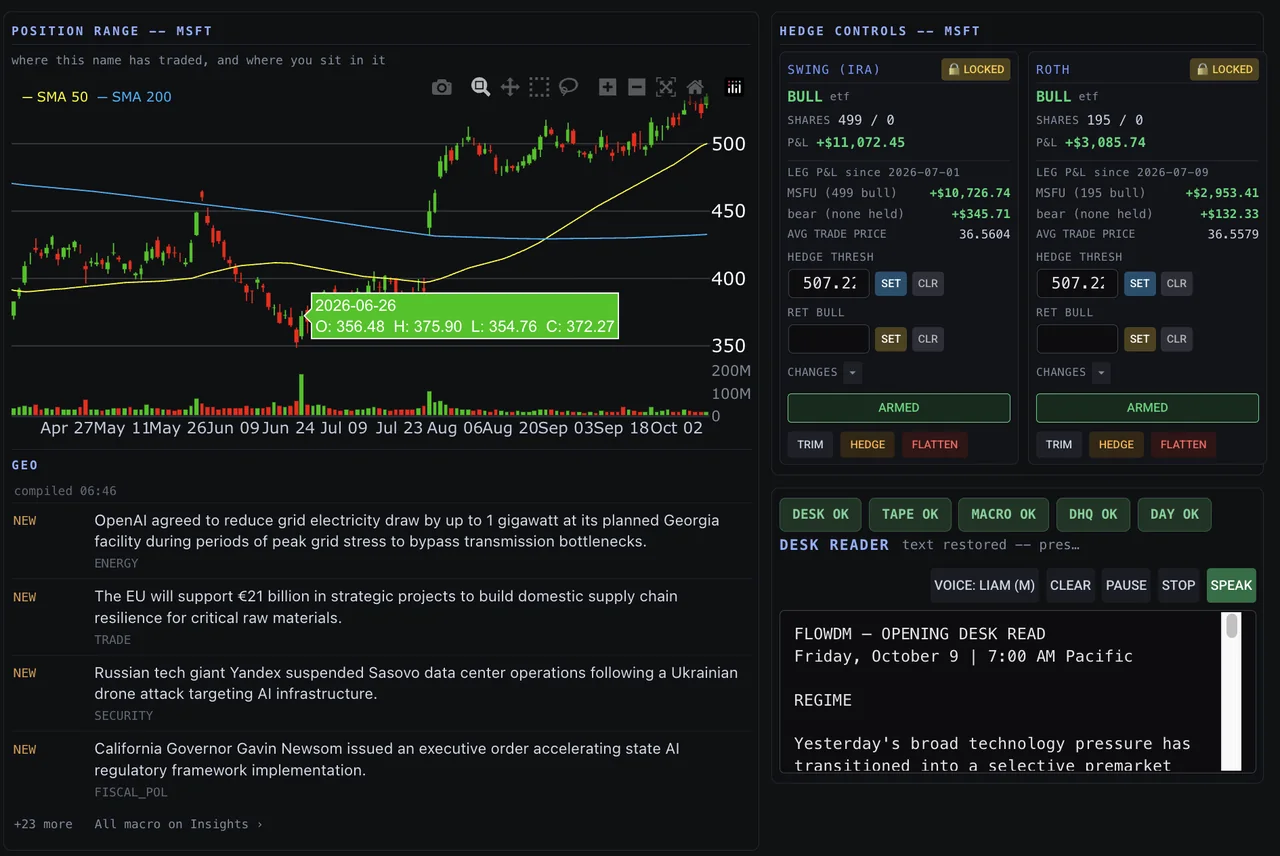The width and height of the screenshot is (1280, 856).
Task: Click the empty RET BULL field on ROTH
Action: coord(1077,339)
